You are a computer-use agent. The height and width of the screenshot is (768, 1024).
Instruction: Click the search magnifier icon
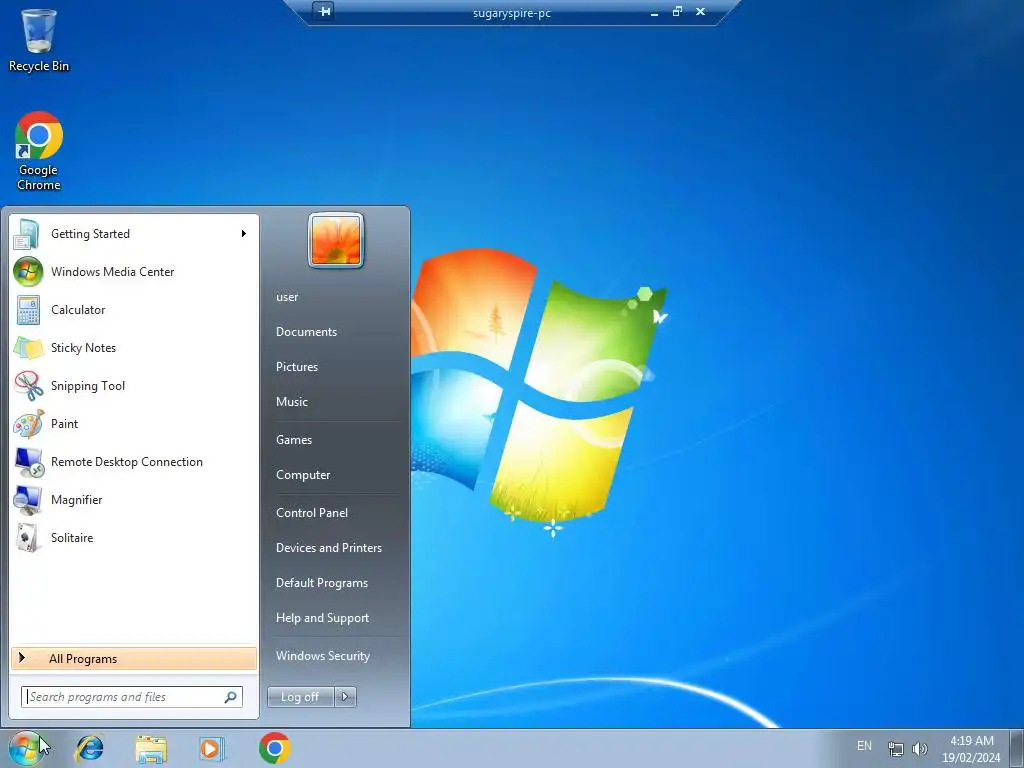(231, 697)
